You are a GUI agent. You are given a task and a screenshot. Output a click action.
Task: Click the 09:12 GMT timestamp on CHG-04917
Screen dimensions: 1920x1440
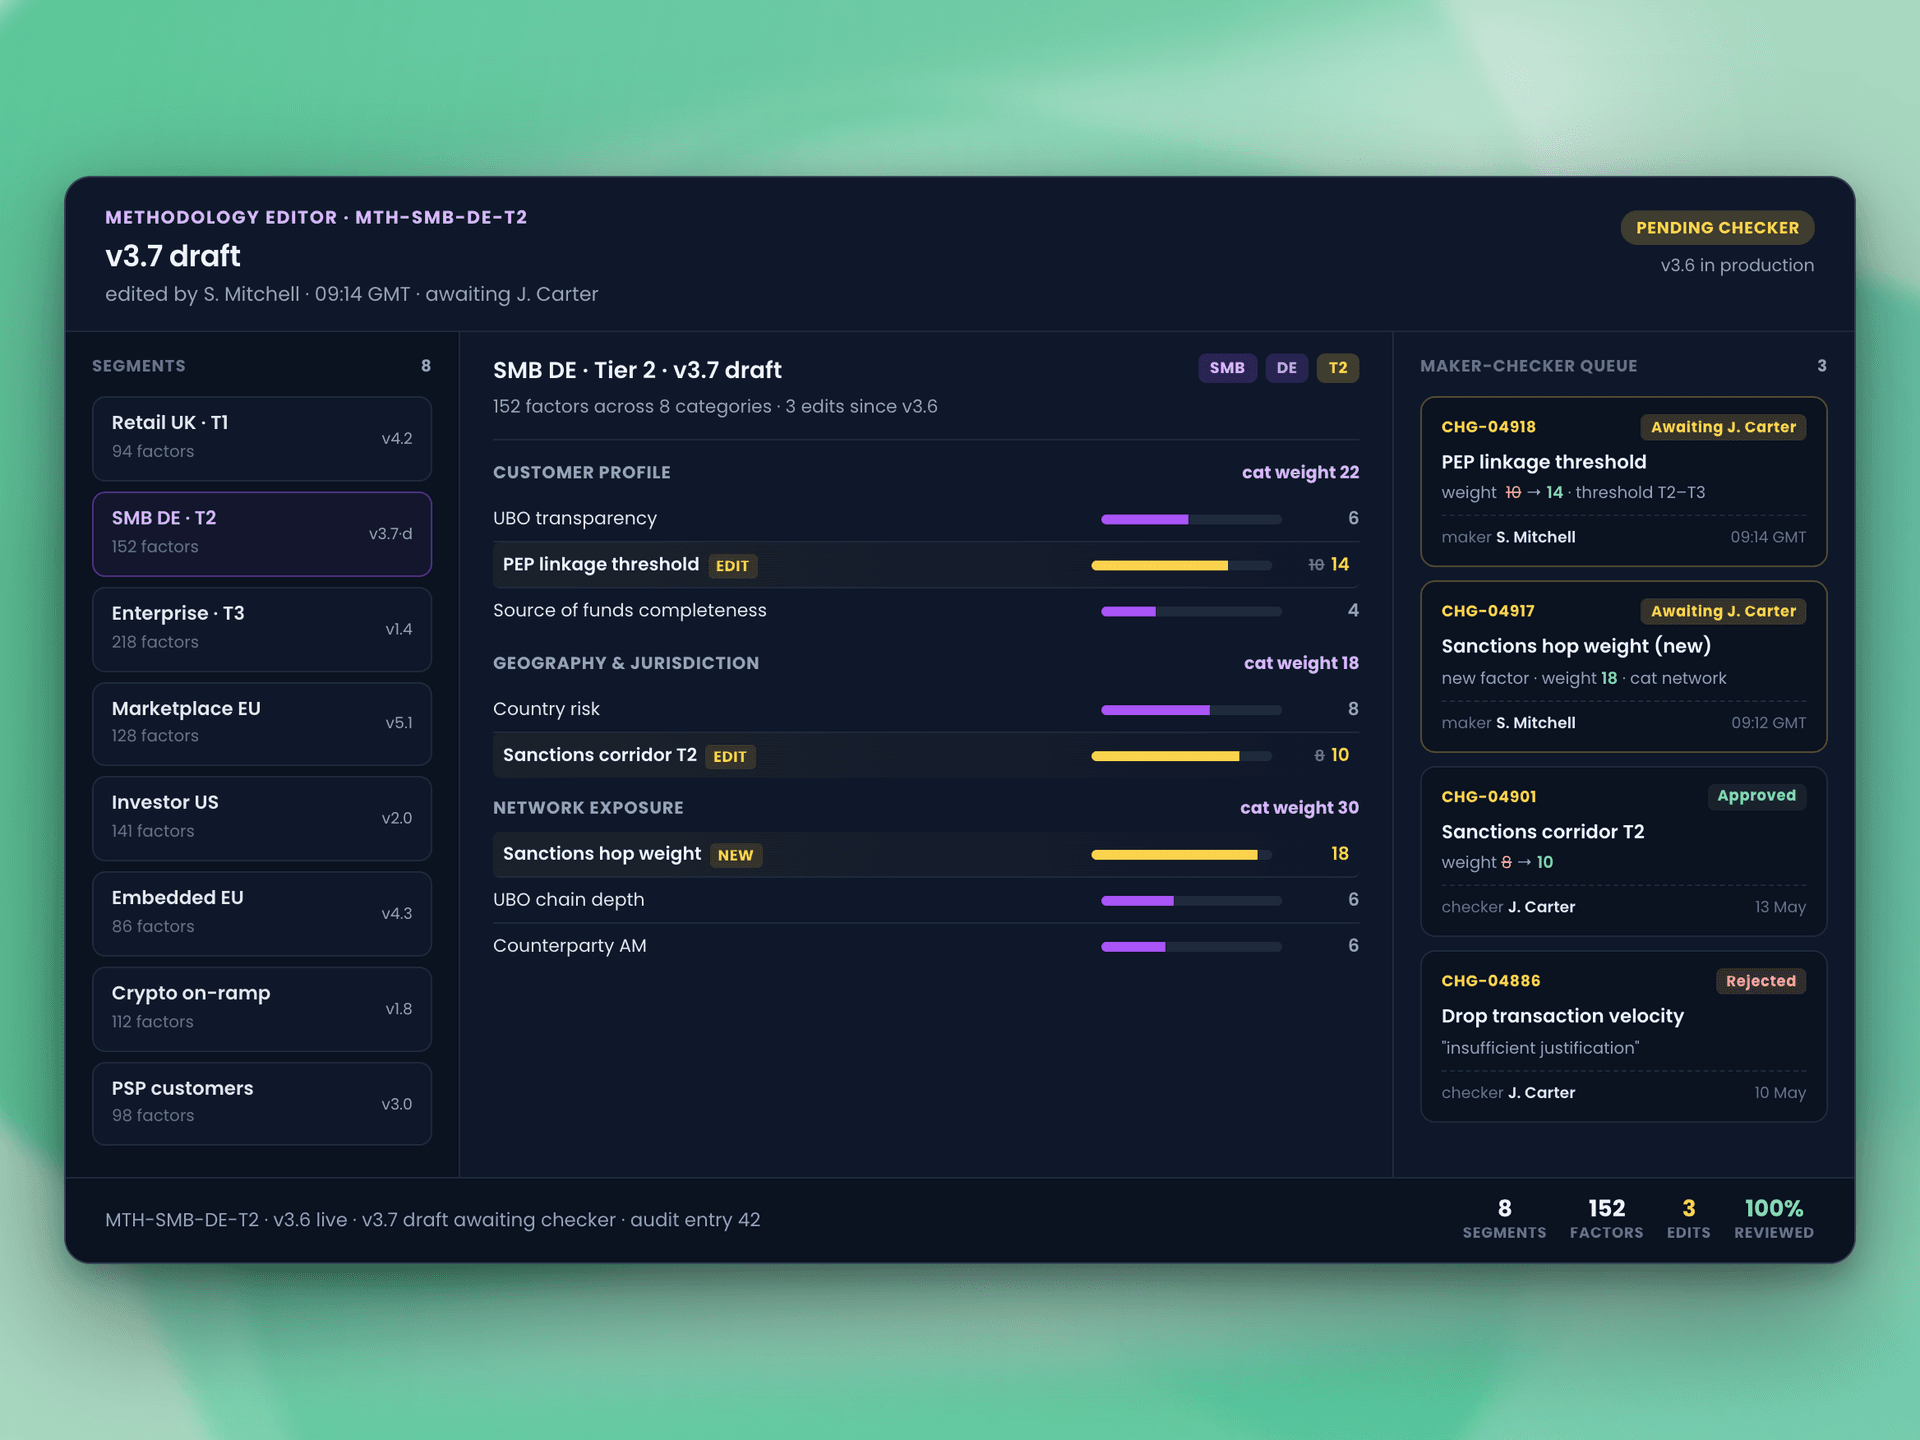click(x=1768, y=723)
